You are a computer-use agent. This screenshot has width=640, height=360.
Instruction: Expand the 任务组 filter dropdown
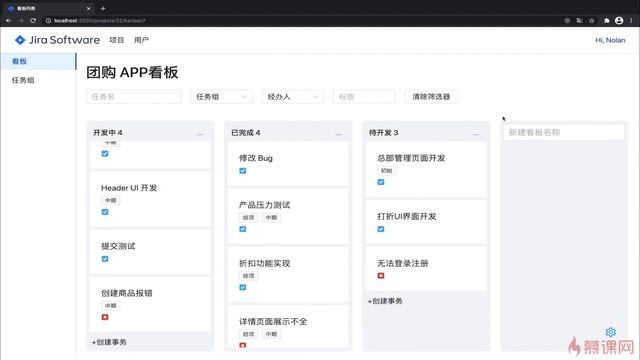[x=221, y=97]
